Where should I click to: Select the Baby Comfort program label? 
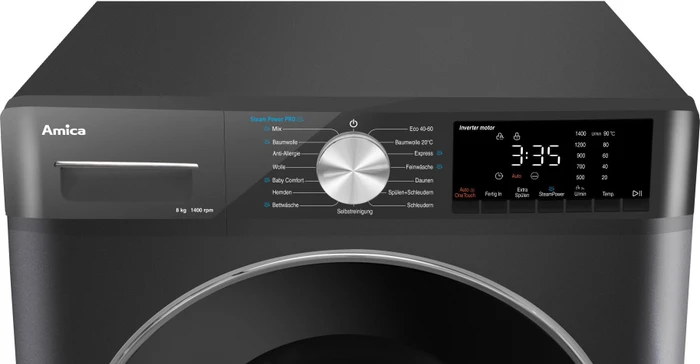coord(288,180)
